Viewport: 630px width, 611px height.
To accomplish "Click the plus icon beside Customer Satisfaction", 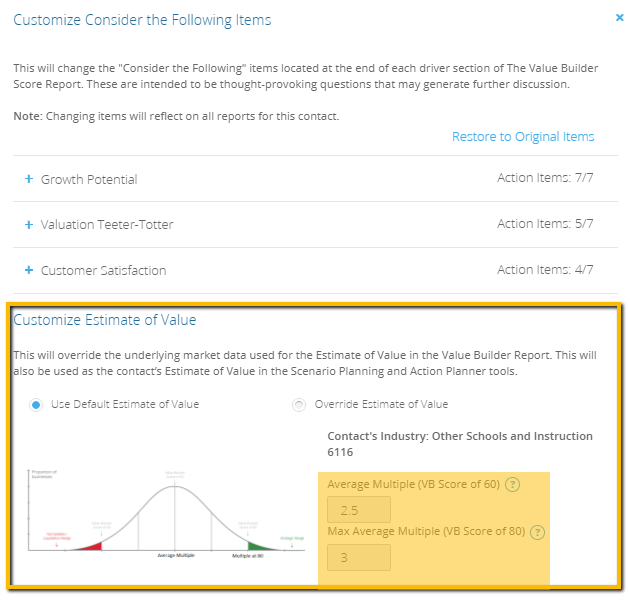I will pyautogui.click(x=29, y=270).
